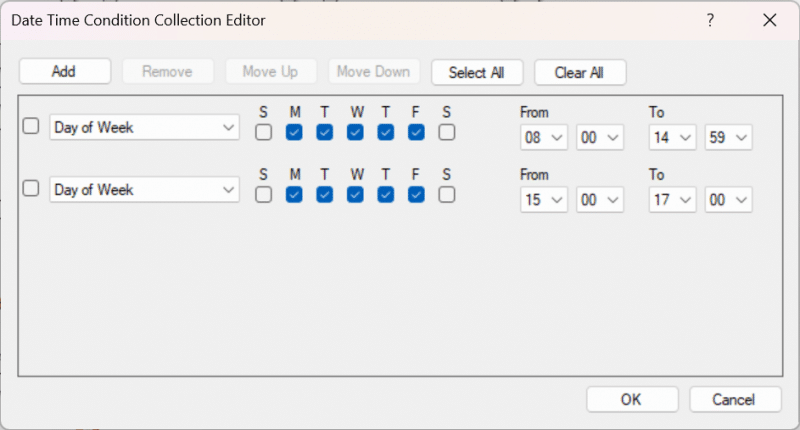Click the Clear All button
The height and width of the screenshot is (430, 800).
(580, 72)
